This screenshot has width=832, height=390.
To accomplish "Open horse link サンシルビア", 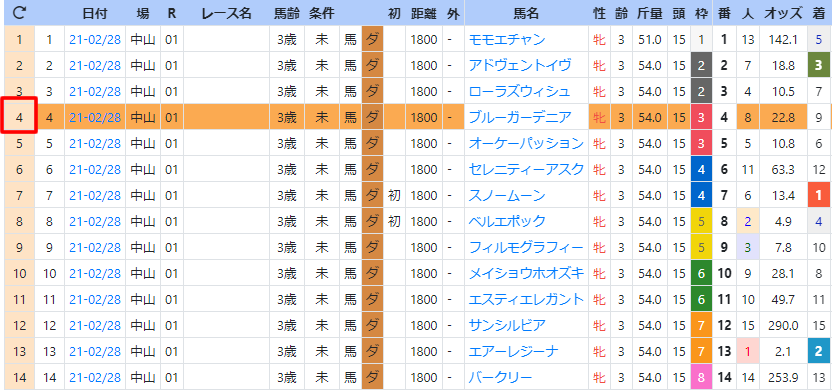I will [x=507, y=325].
